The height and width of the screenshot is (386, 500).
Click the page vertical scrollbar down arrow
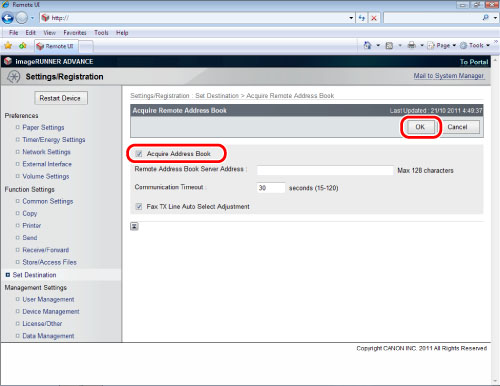coord(495,381)
